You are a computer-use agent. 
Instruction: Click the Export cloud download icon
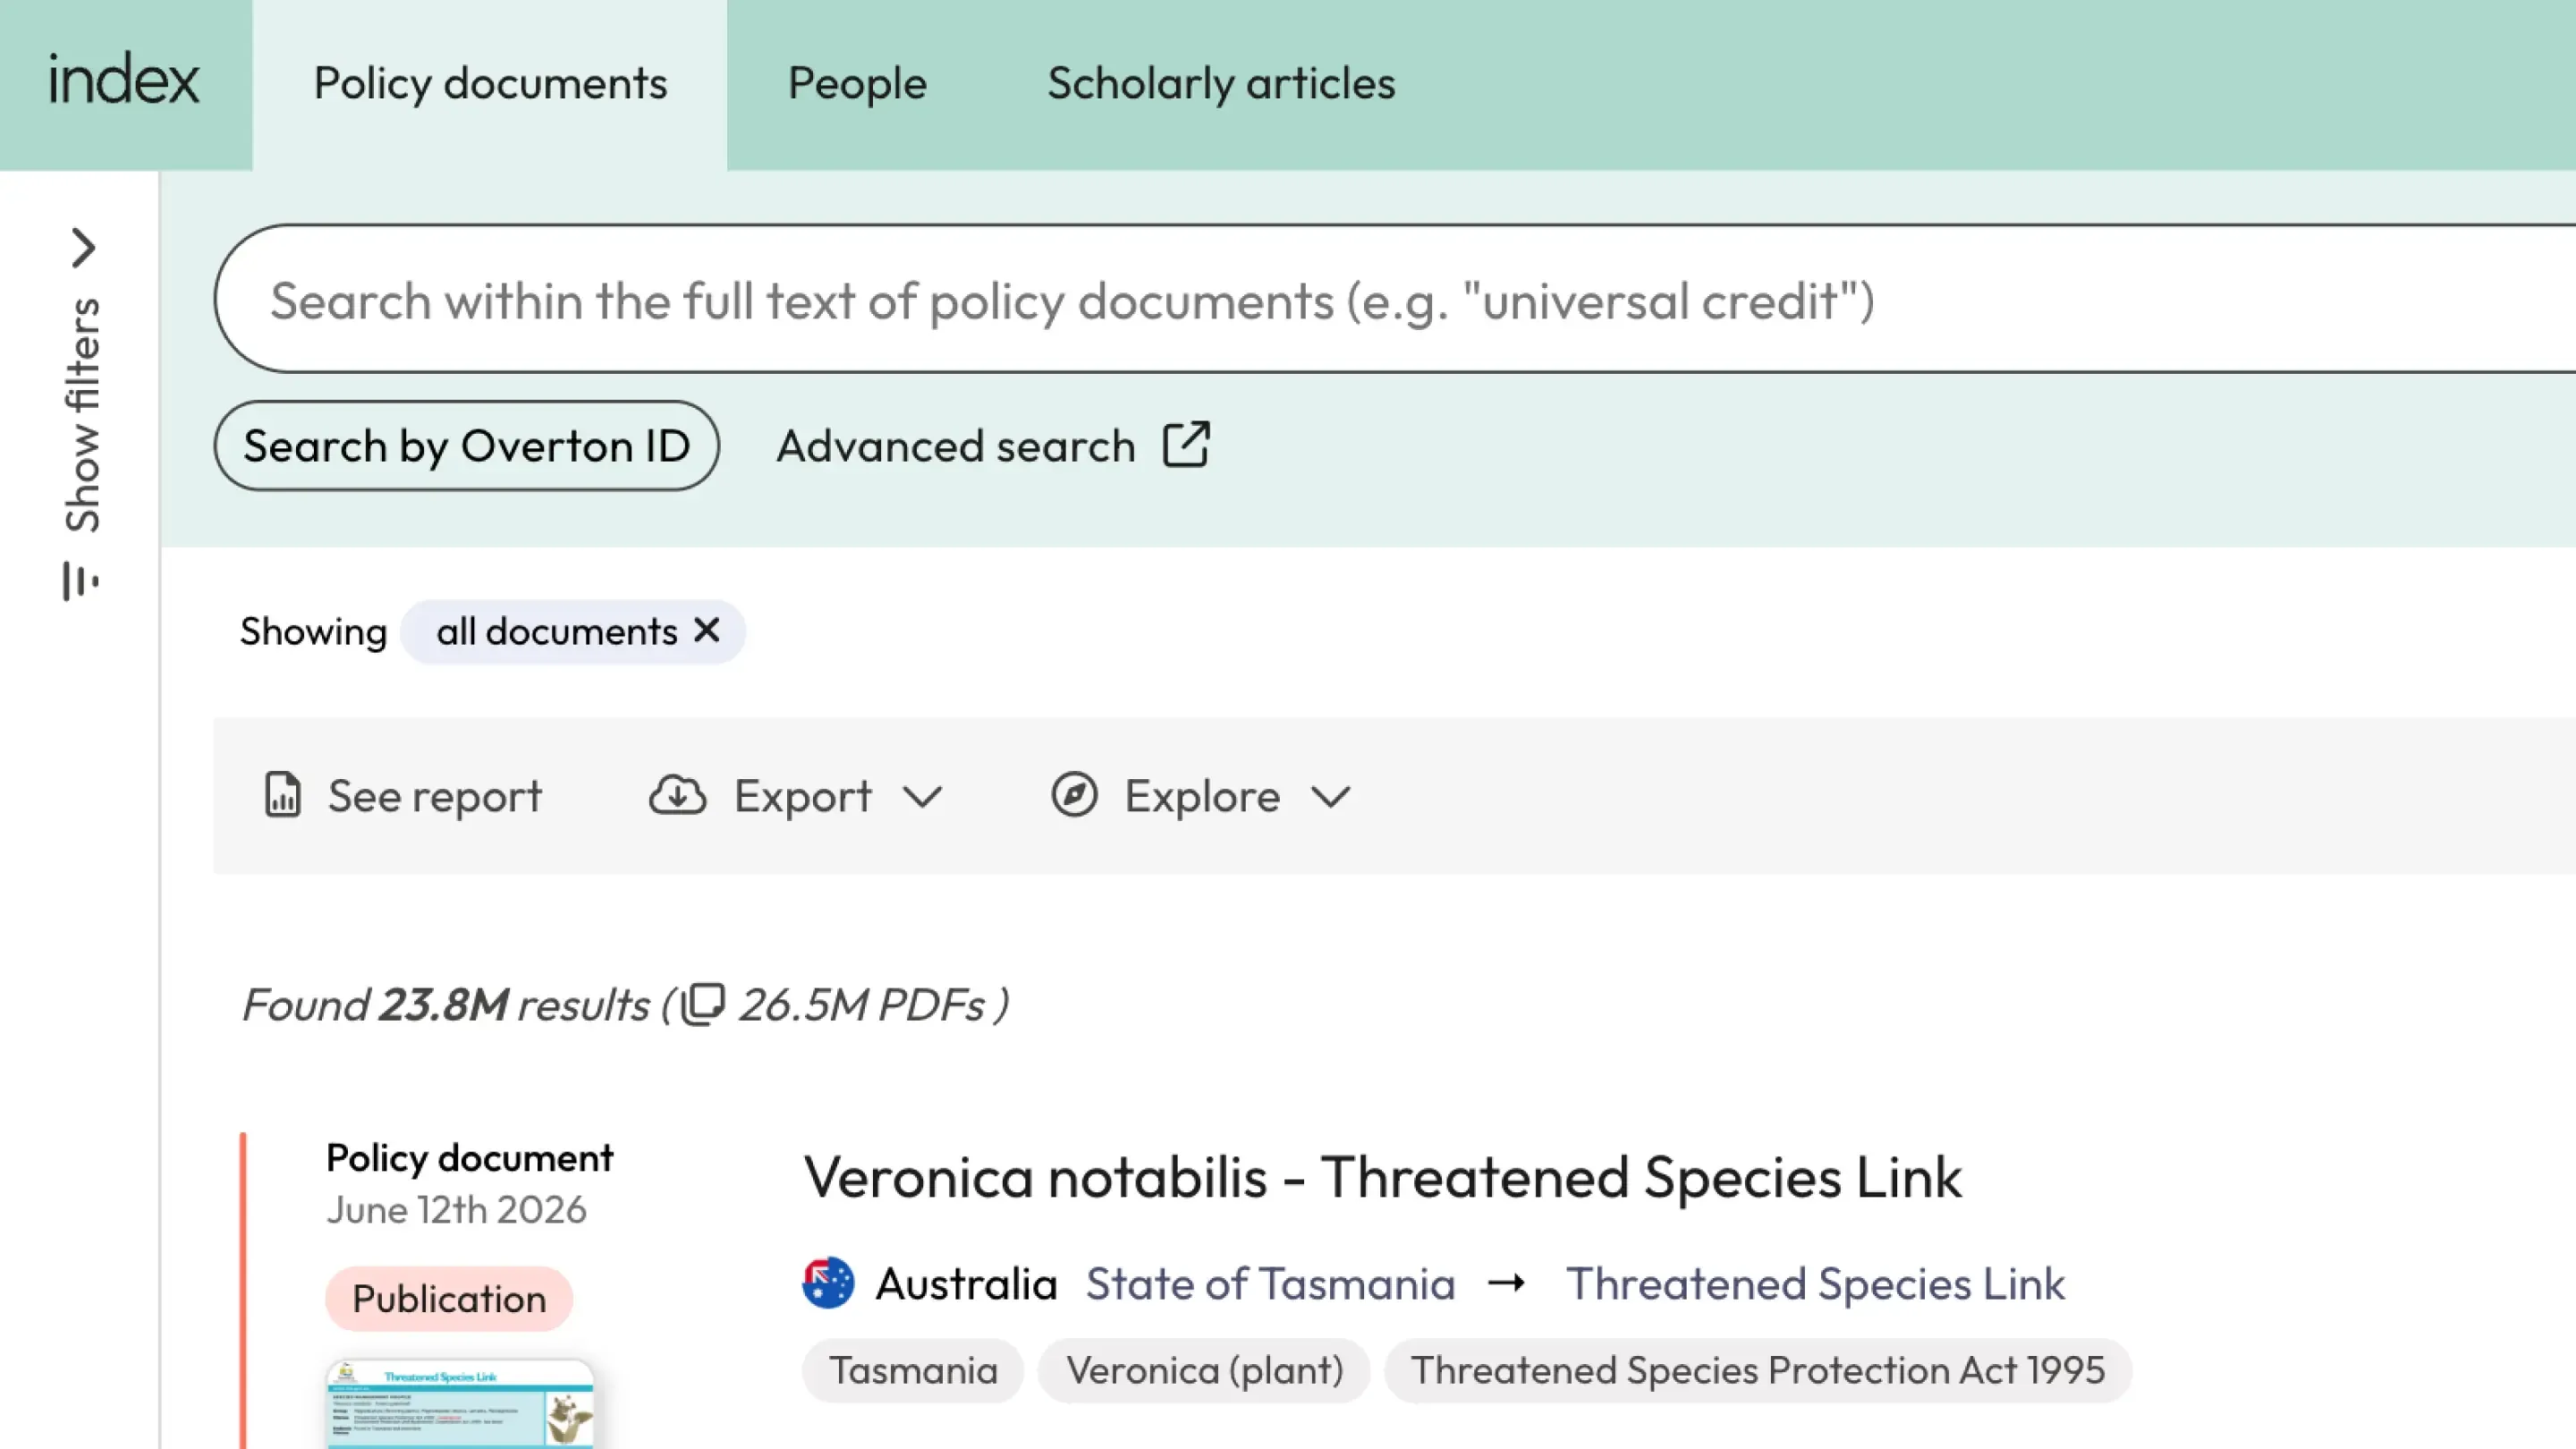pyautogui.click(x=678, y=796)
